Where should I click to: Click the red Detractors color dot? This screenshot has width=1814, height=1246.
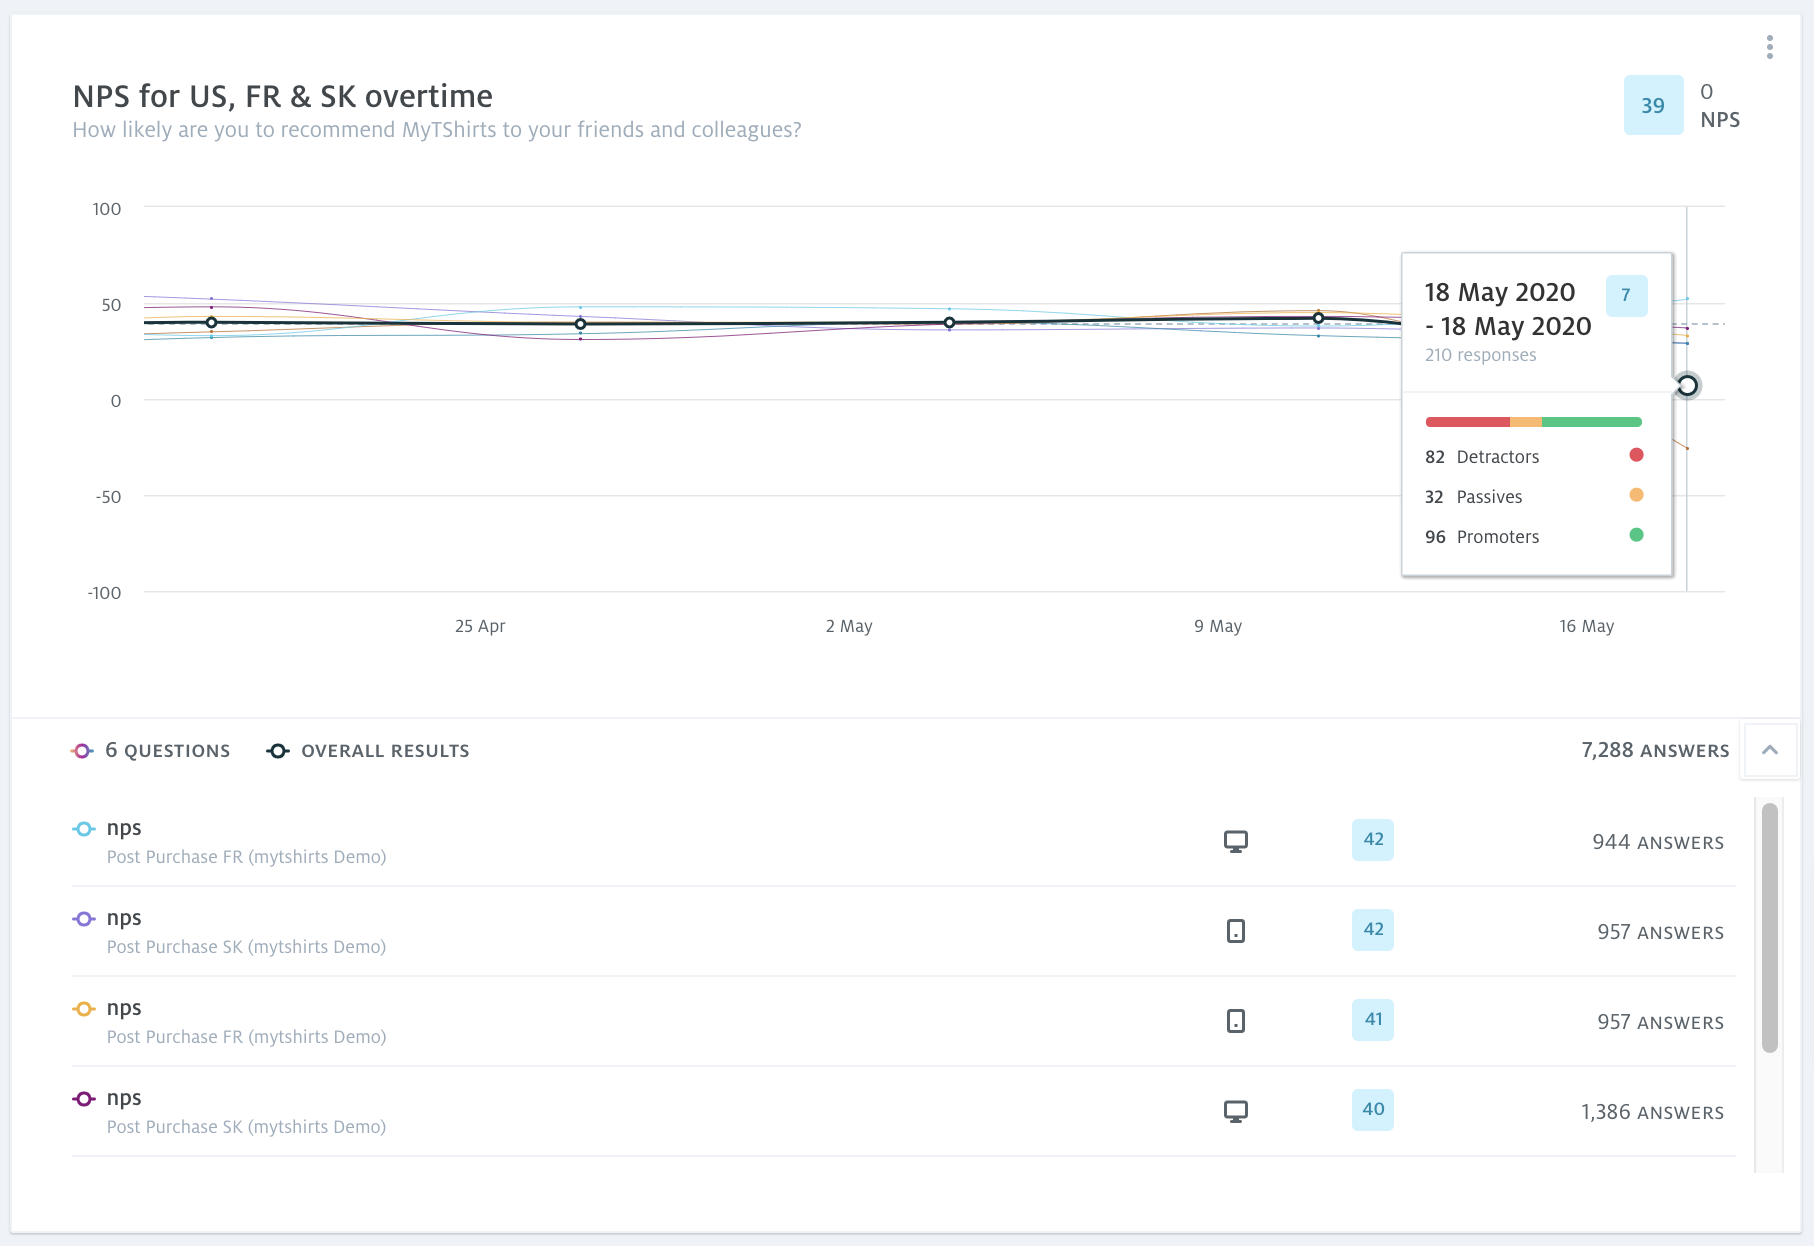pyautogui.click(x=1636, y=455)
